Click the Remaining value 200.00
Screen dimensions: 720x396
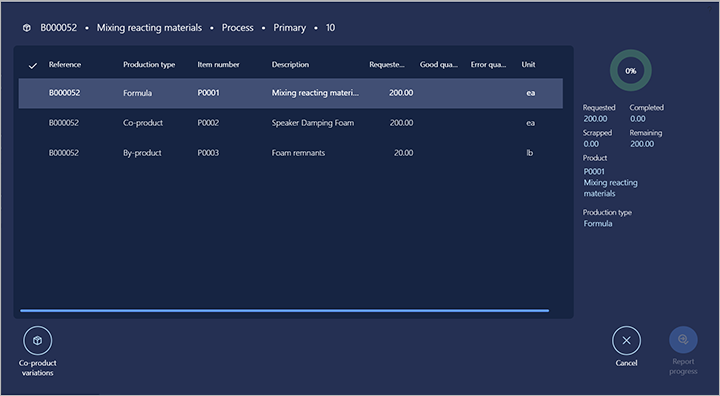coord(641,144)
